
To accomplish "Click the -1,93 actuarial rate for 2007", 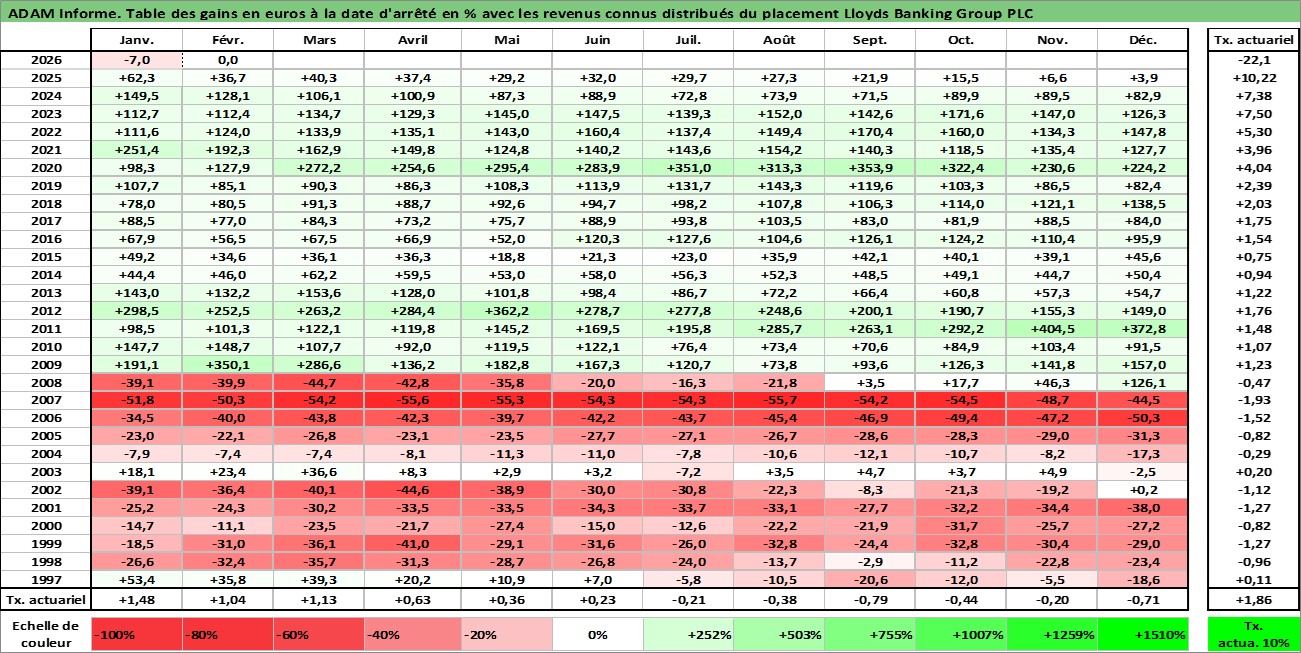I will [1254, 401].
